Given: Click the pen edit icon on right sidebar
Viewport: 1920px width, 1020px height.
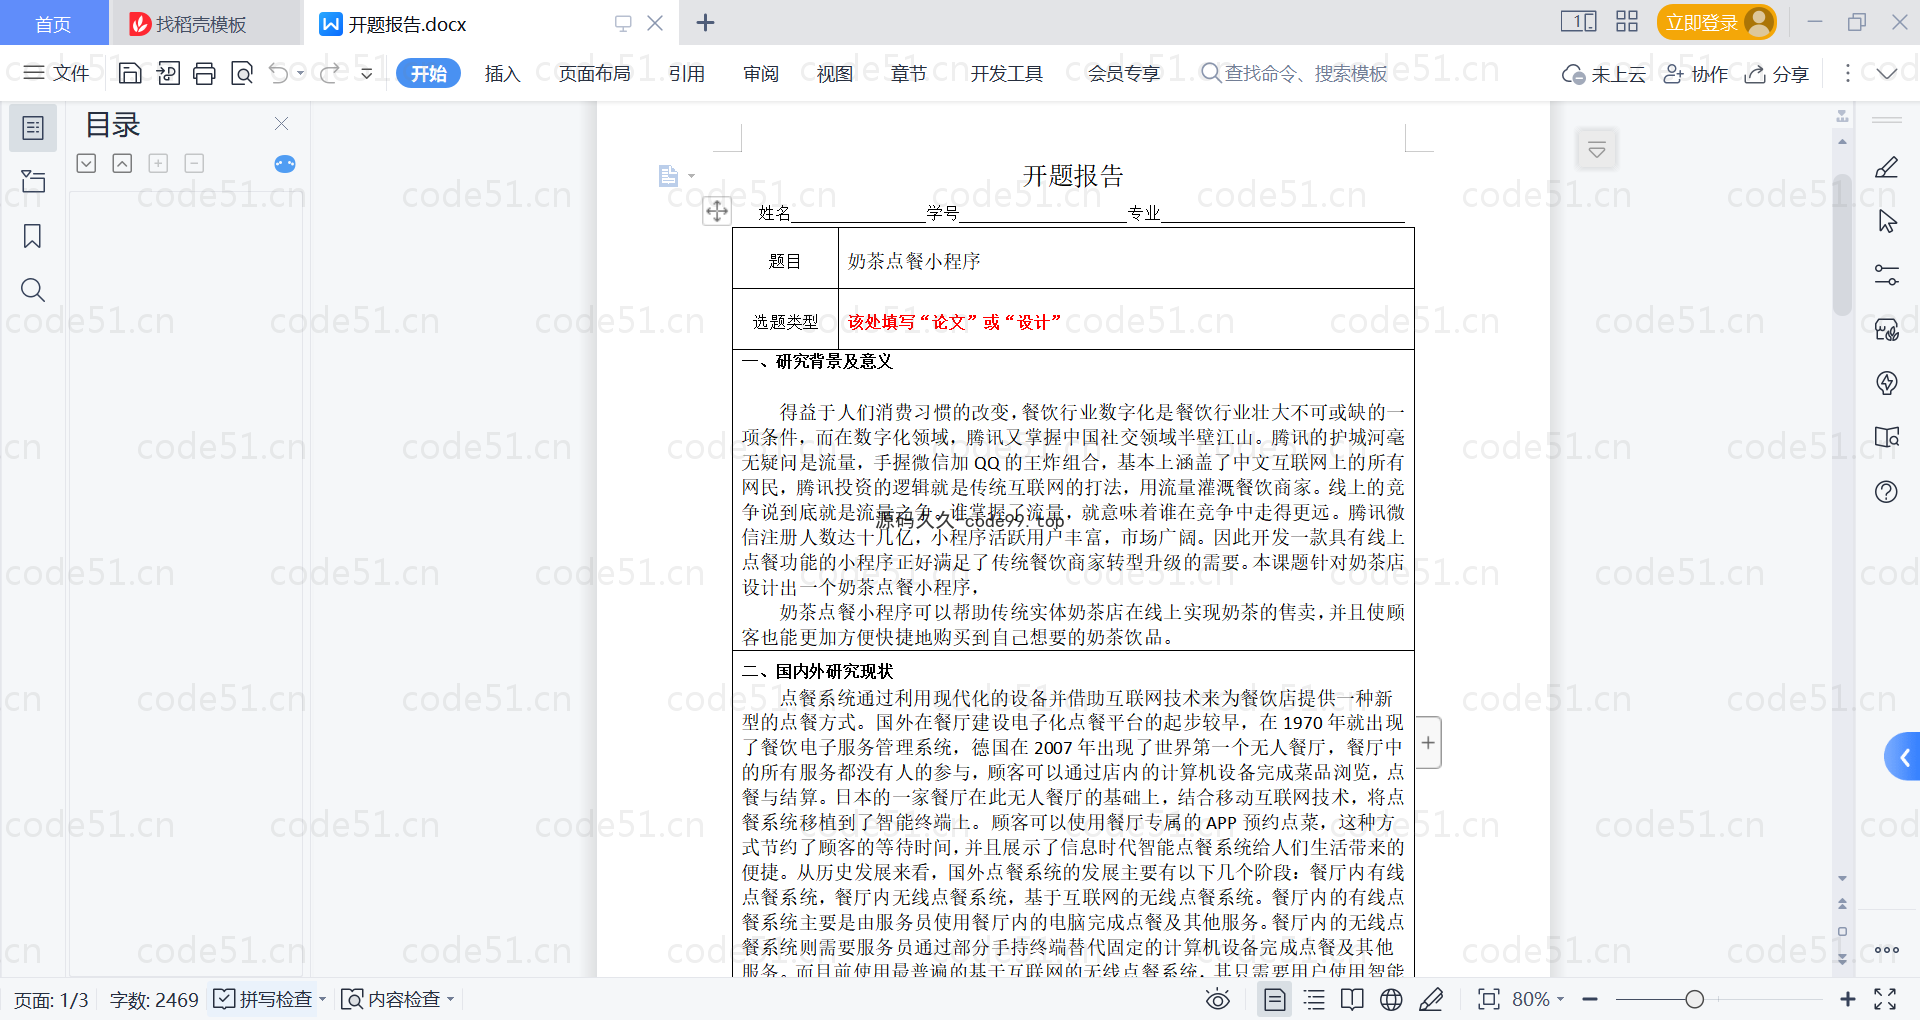Looking at the screenshot, I should (1886, 168).
